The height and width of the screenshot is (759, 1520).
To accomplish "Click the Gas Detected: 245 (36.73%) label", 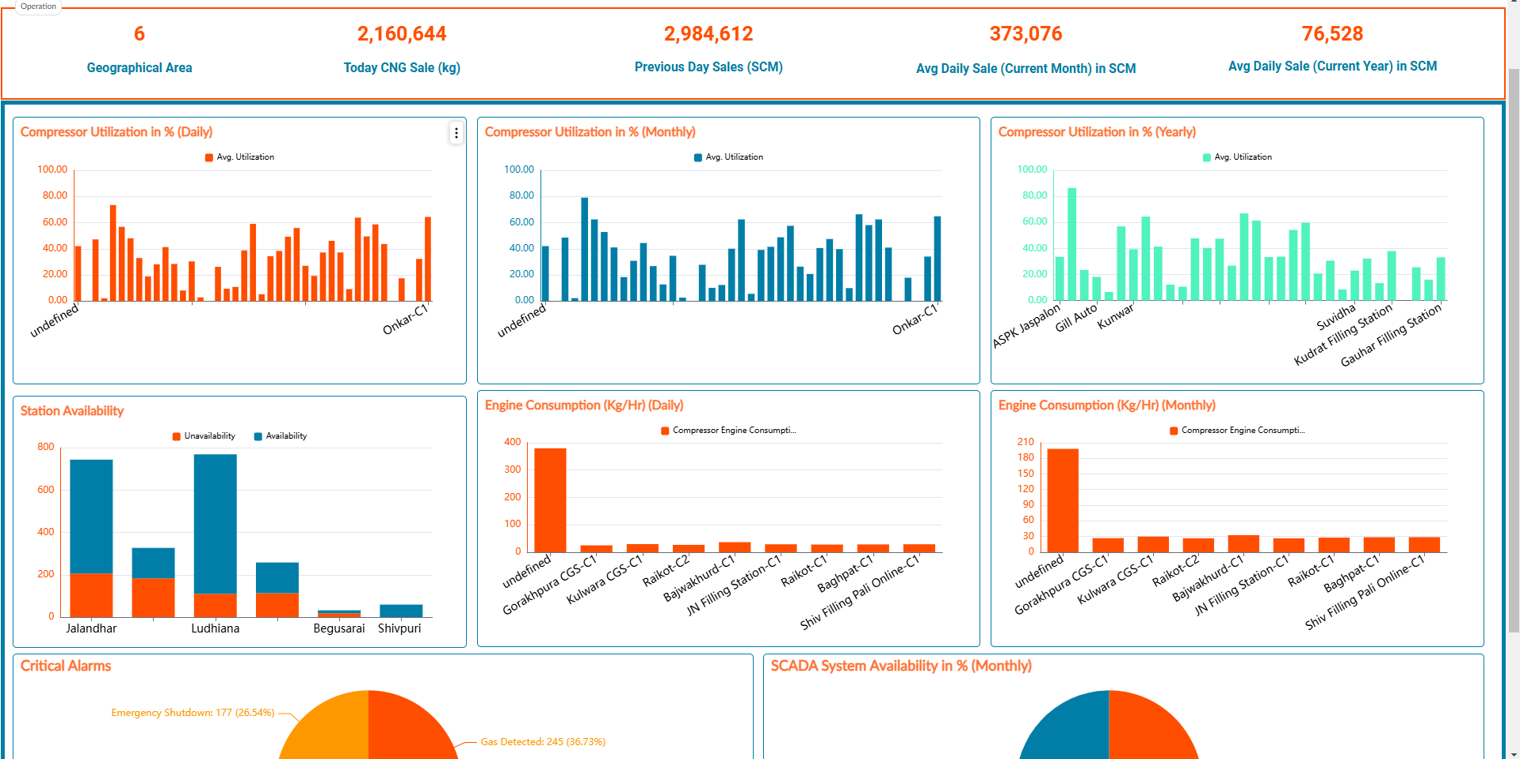I will 543,742.
